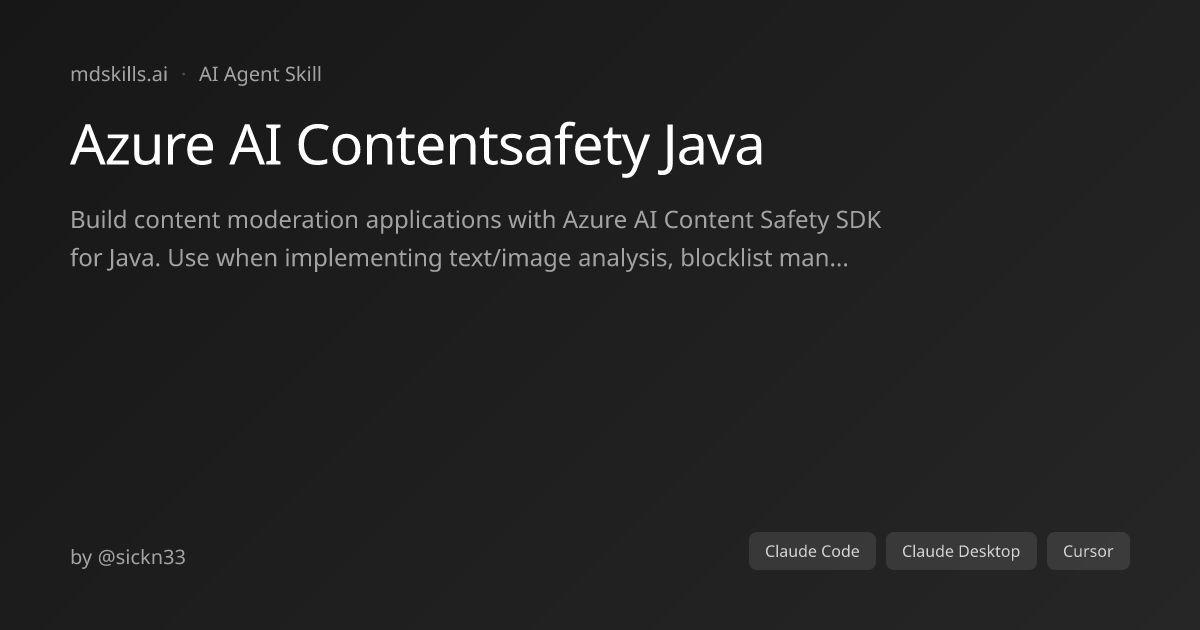The image size is (1200, 630).
Task: Select the Cursor tag
Action: (1088, 551)
